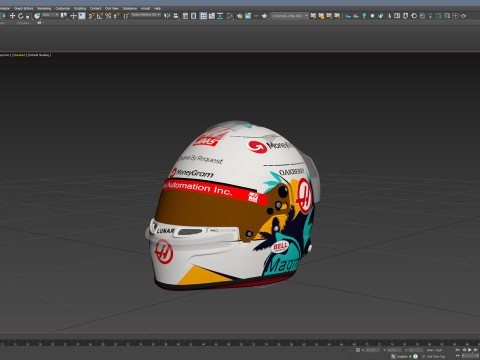Open the Content menu
This screenshot has width=480, height=360.
[95, 8]
